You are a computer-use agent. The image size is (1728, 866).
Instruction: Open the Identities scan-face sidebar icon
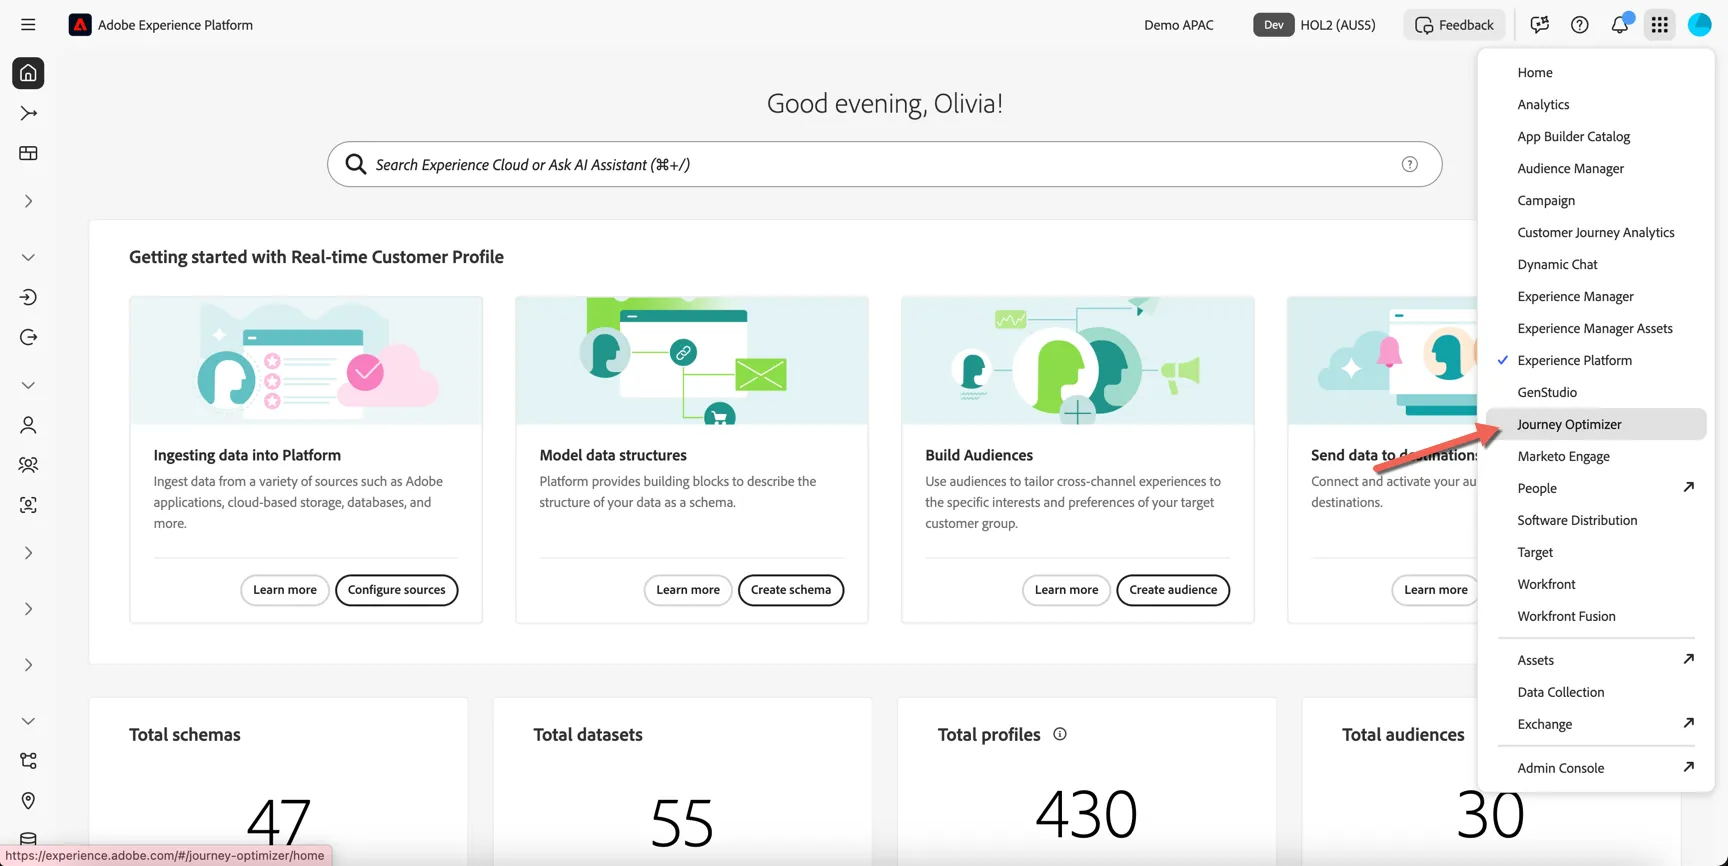28,505
